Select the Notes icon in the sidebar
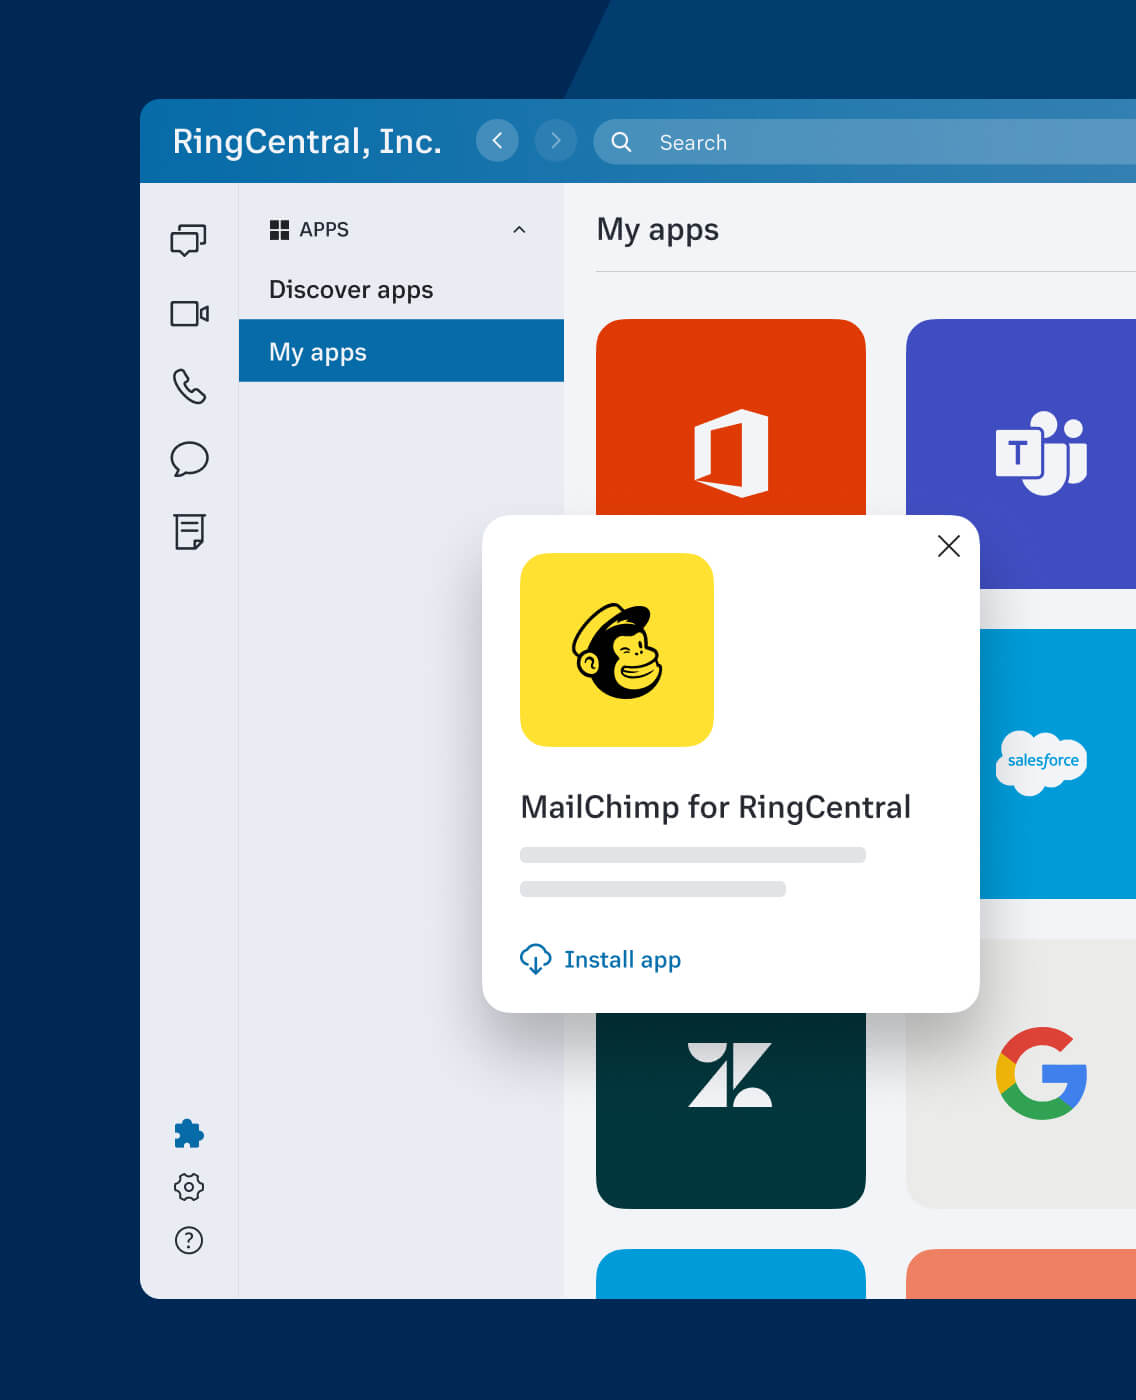 tap(188, 533)
